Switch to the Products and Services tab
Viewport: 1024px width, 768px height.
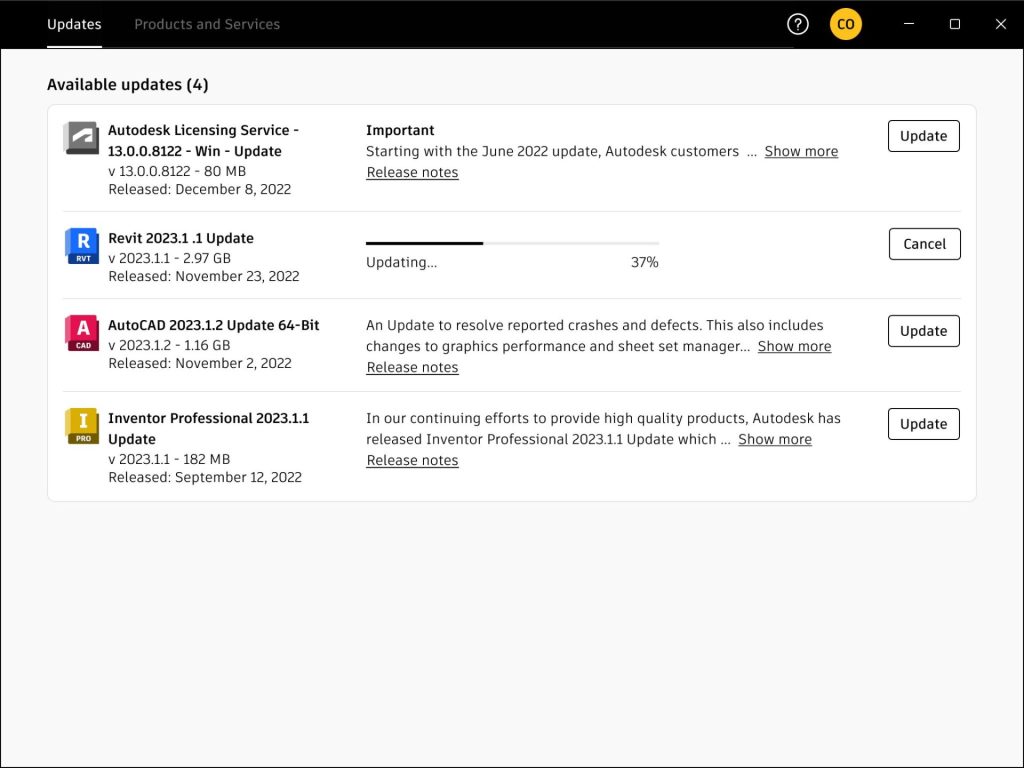207,24
